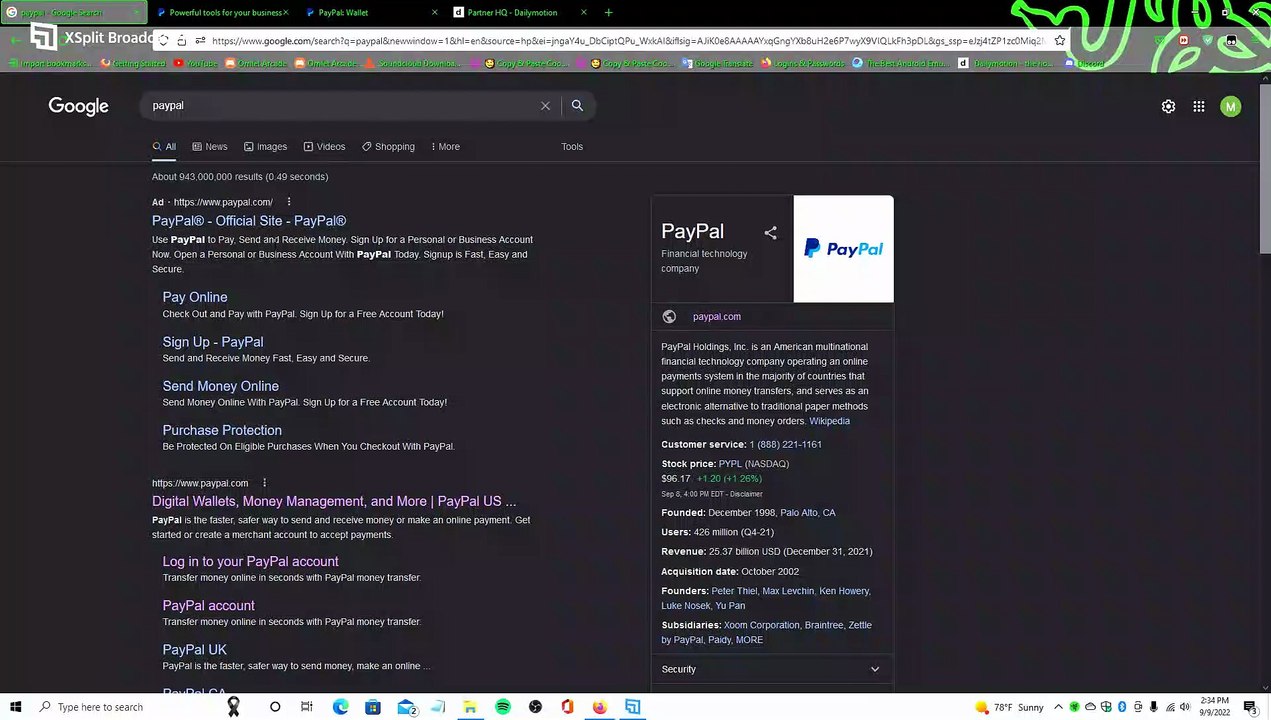This screenshot has width=1271, height=720.
Task: Open Pay Online sitelink
Action: (195, 297)
